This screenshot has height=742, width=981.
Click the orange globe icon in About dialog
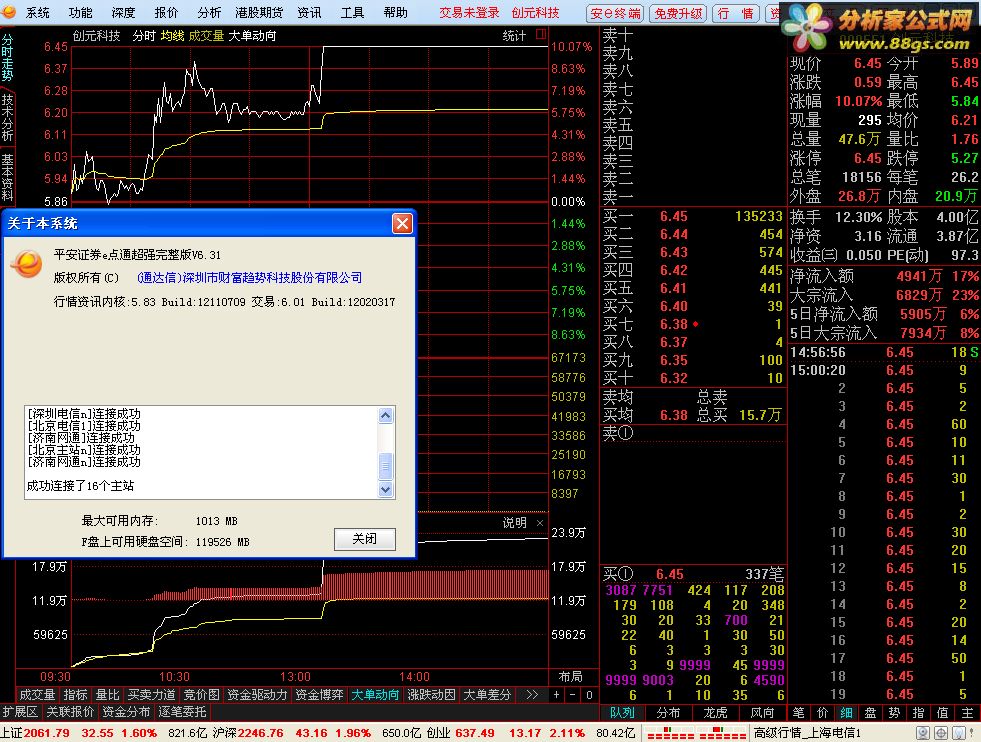tap(26, 263)
